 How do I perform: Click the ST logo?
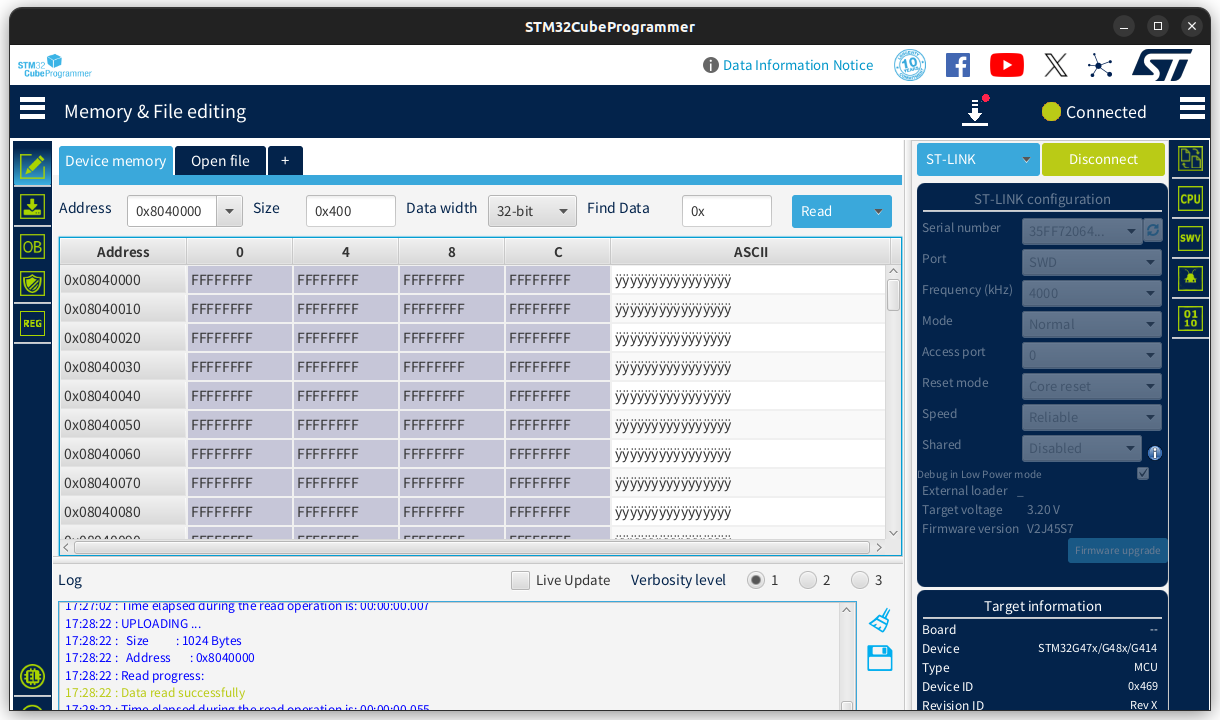pos(1162,65)
